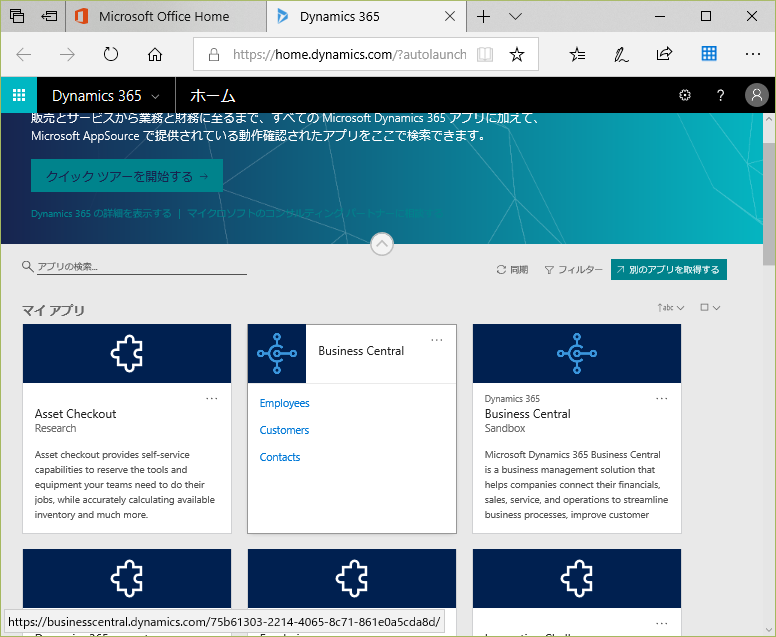Expand the Dynamics 365 app switcher dropdown
Viewport: 776px width, 637px height.
[x=155, y=96]
